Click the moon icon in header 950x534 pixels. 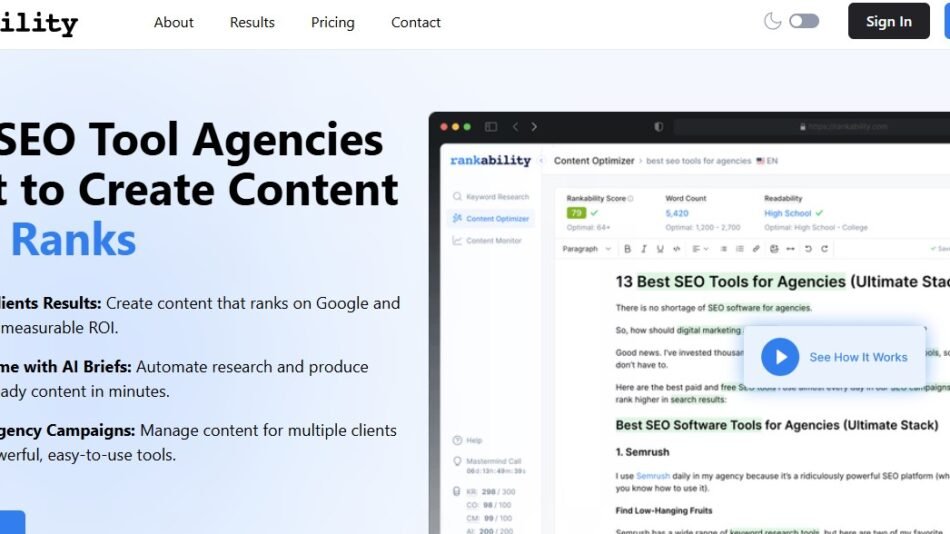772,21
